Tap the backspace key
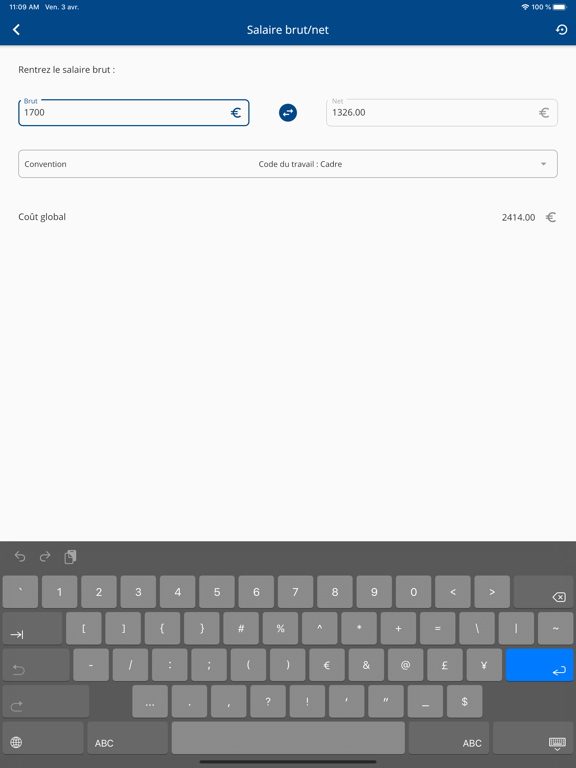Screen dimensions: 576x768 coord(544,592)
